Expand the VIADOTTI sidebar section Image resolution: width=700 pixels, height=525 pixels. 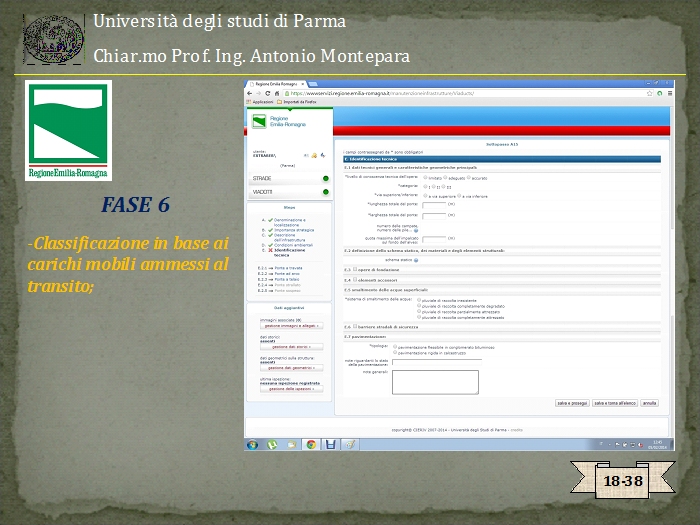point(289,191)
